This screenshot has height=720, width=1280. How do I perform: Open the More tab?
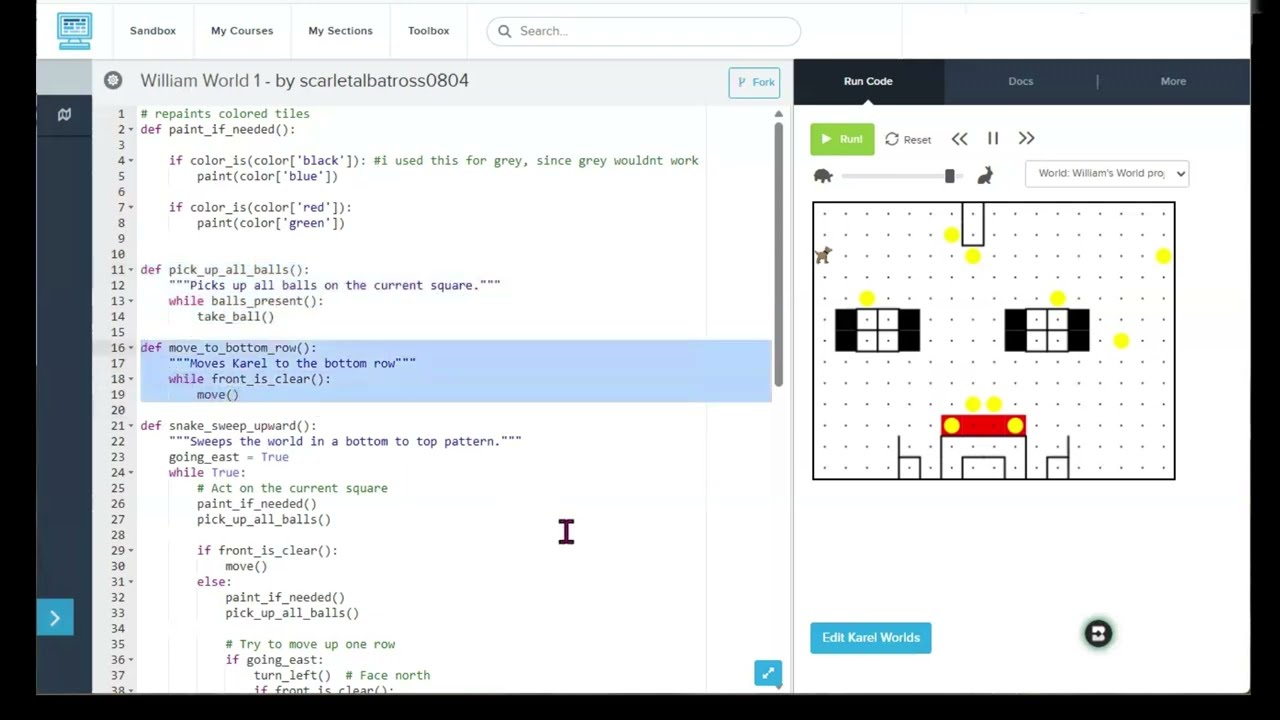1173,81
